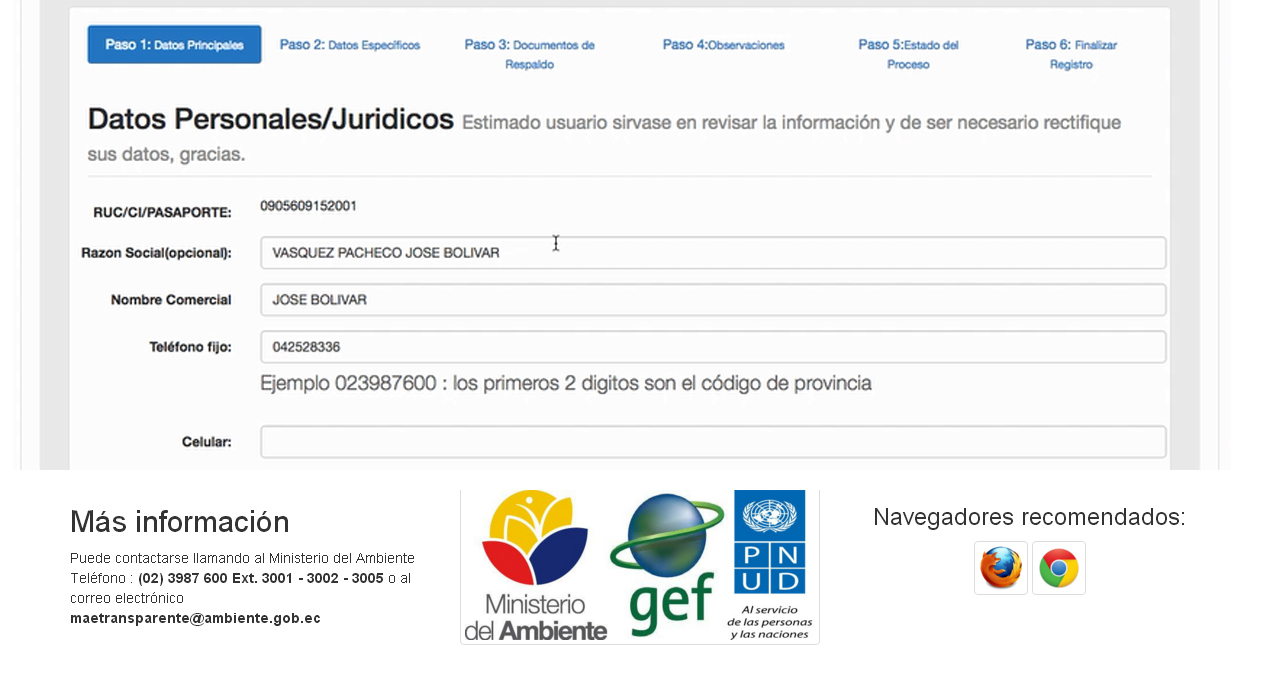The height and width of the screenshot is (698, 1280).
Task: Open Paso 3: Documentos de Respaldo tab
Action: [529, 54]
